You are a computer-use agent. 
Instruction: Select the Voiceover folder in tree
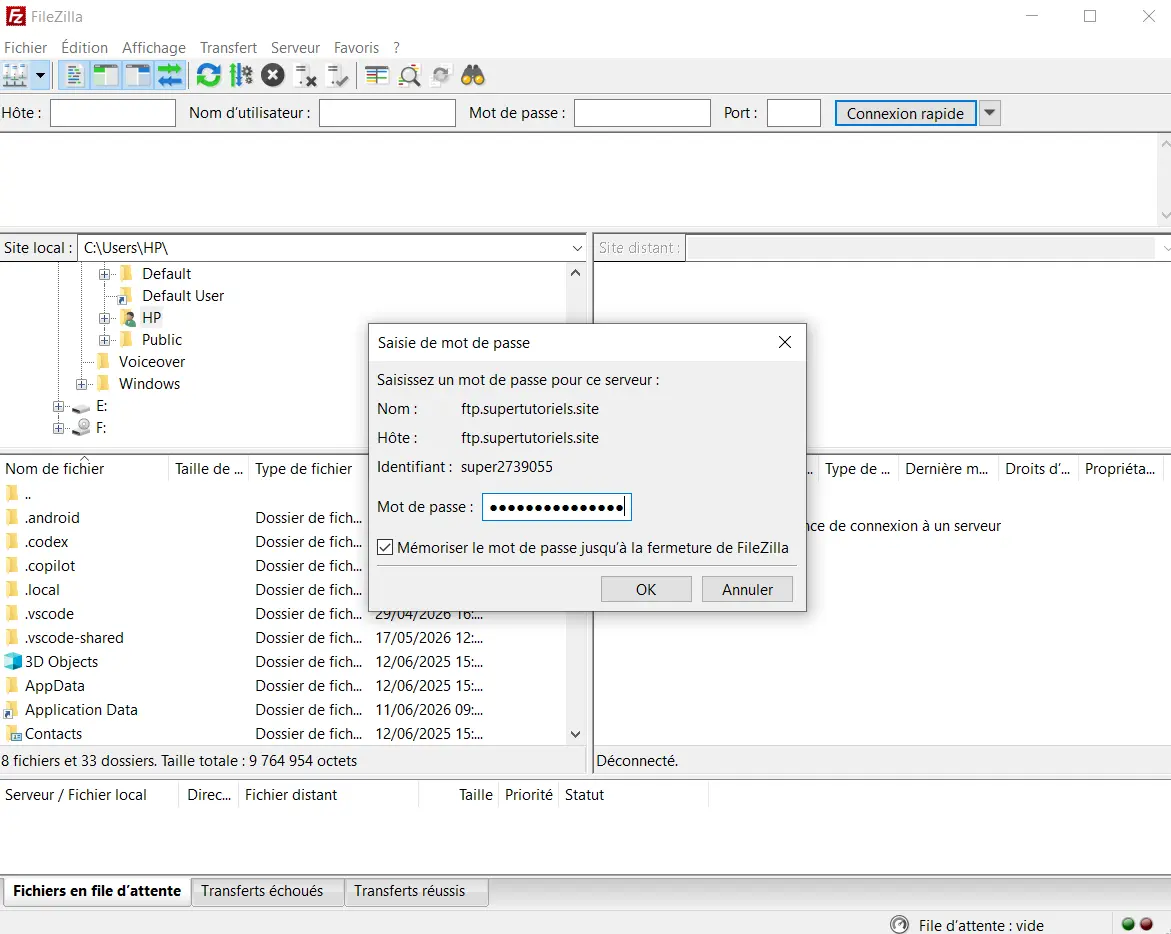[152, 362]
